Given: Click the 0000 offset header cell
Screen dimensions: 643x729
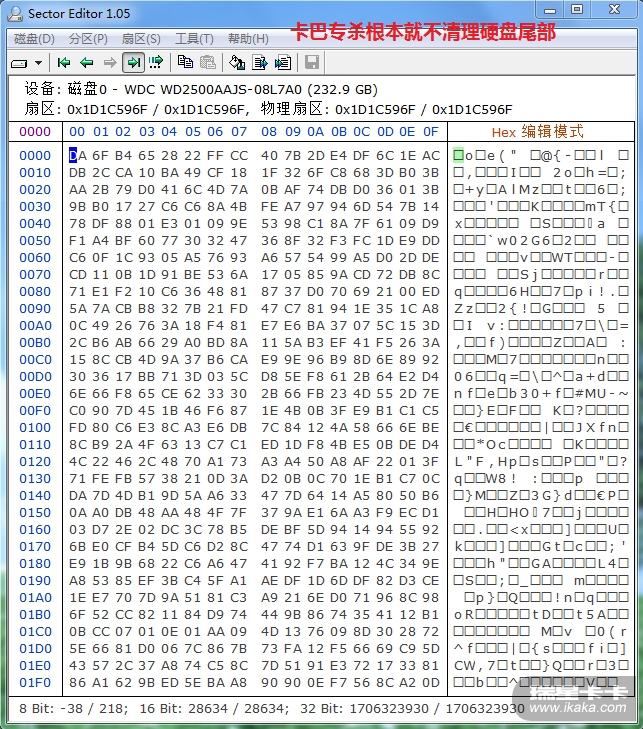Looking at the screenshot, I should pos(35,132).
